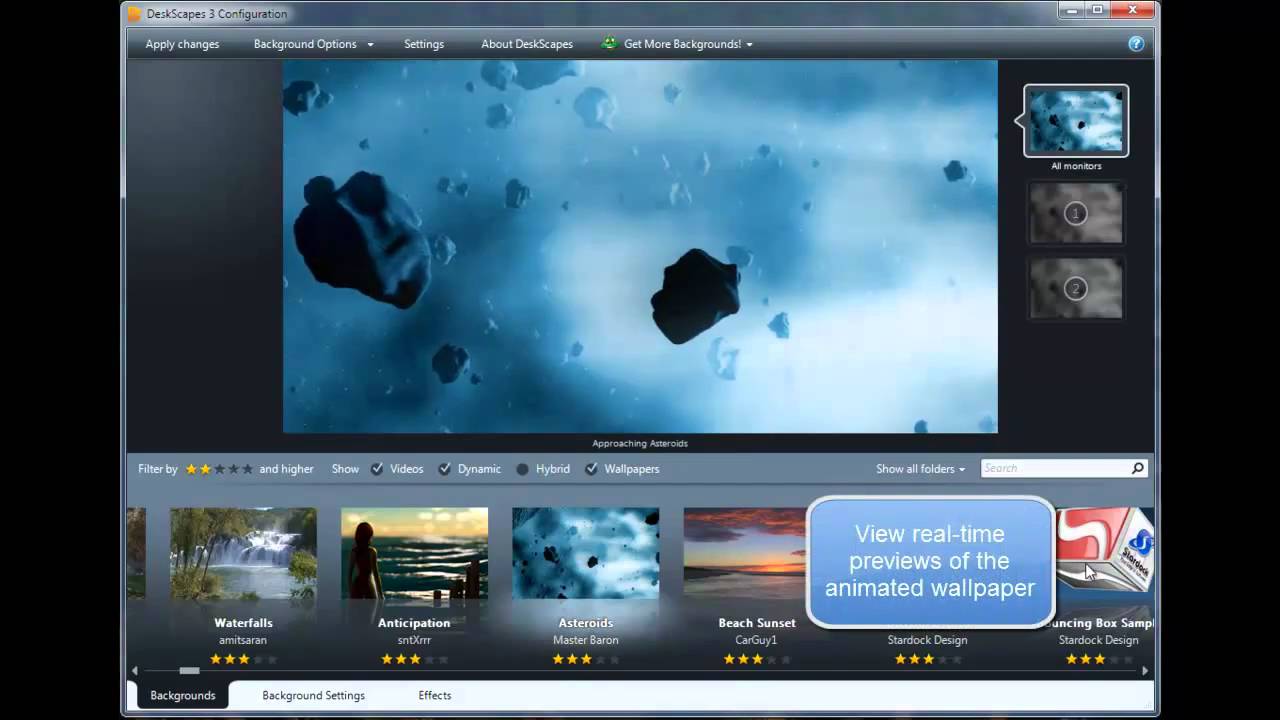This screenshot has height=720, width=1280.
Task: Enable the Hybrid checkbox
Action: [523, 468]
